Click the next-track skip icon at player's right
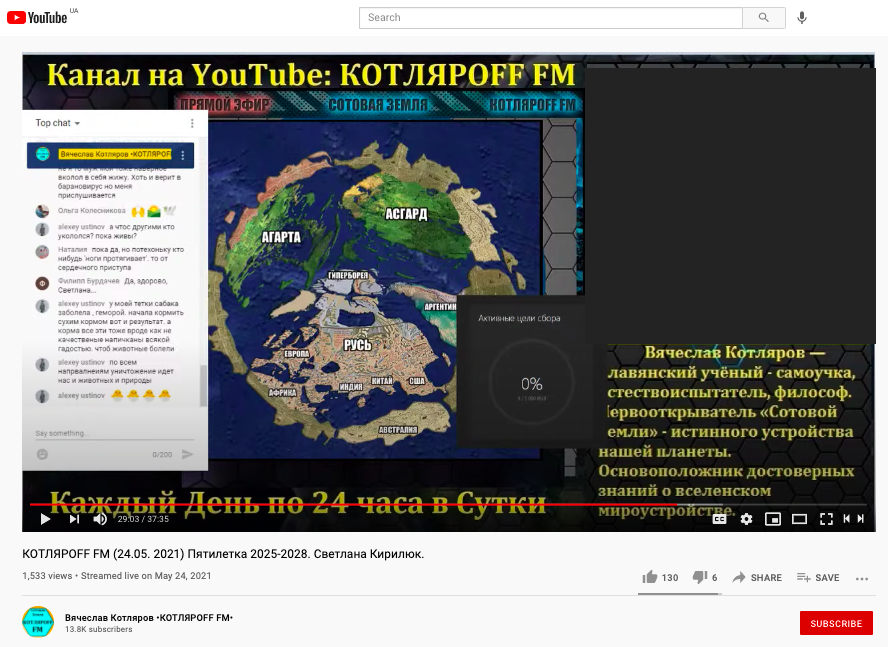 tap(861, 518)
